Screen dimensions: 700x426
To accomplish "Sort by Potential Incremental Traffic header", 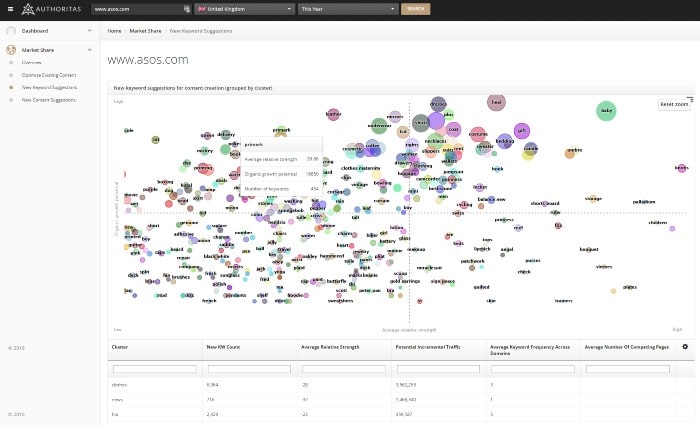I will [428, 347].
